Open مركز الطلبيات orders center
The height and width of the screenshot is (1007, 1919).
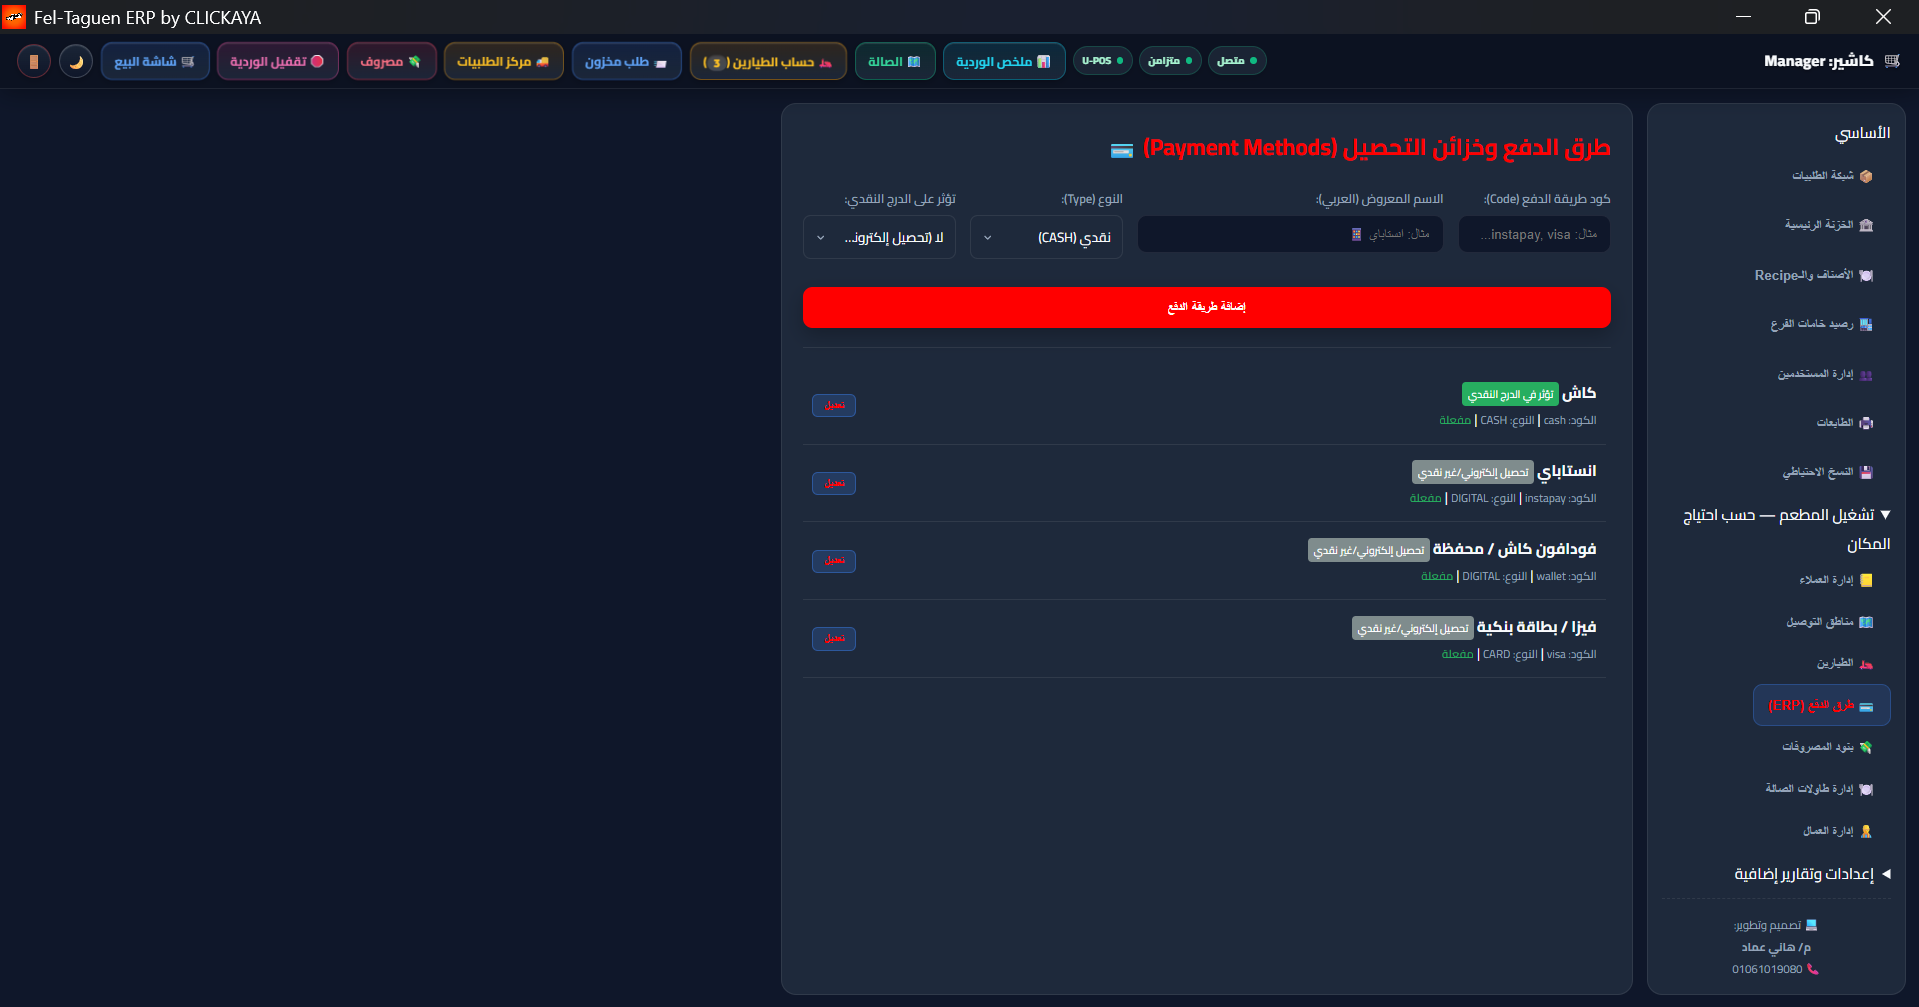pos(503,61)
